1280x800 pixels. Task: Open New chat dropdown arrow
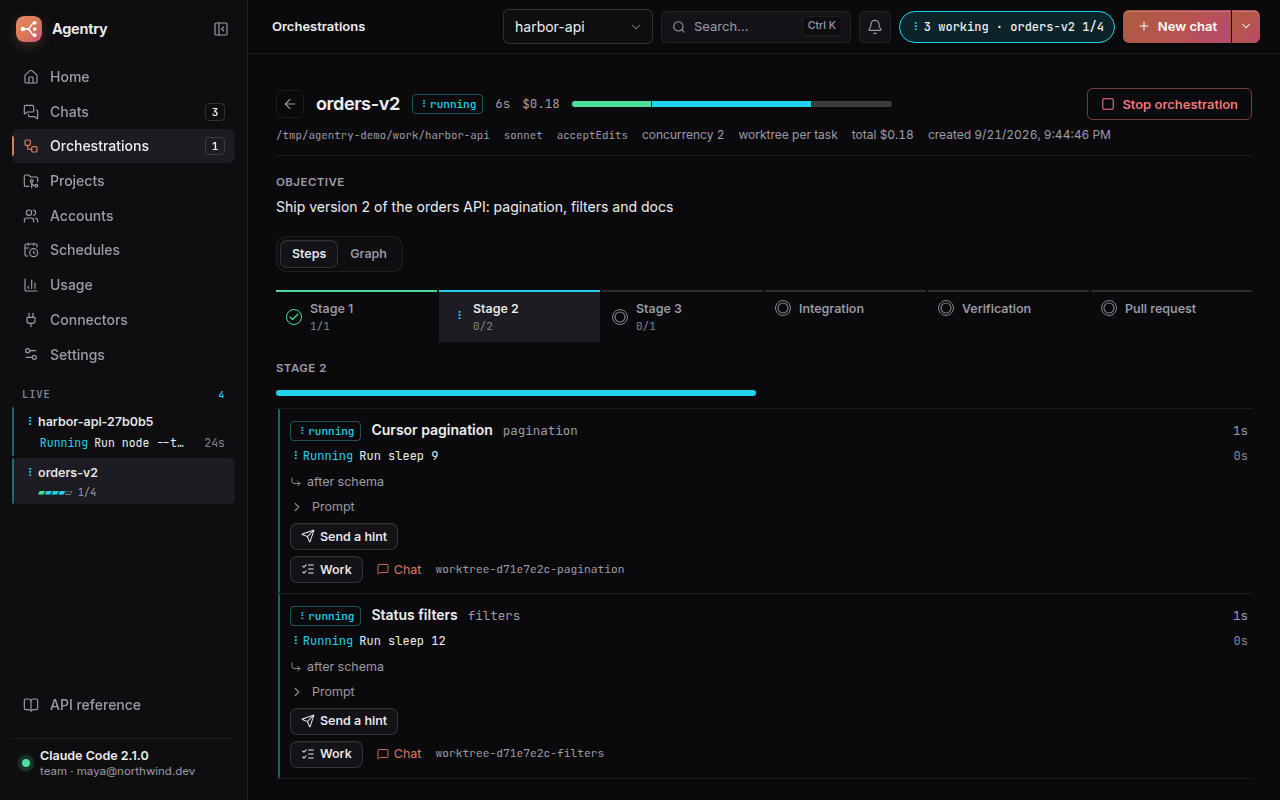click(1245, 27)
